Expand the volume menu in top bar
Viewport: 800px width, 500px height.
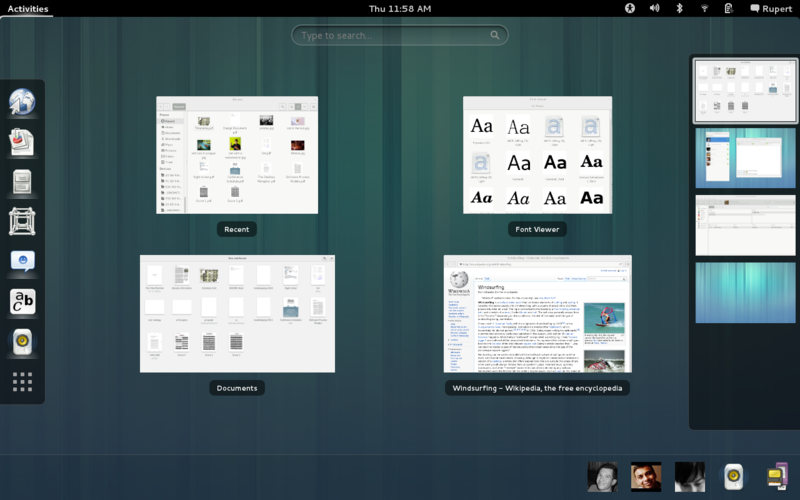pos(655,8)
